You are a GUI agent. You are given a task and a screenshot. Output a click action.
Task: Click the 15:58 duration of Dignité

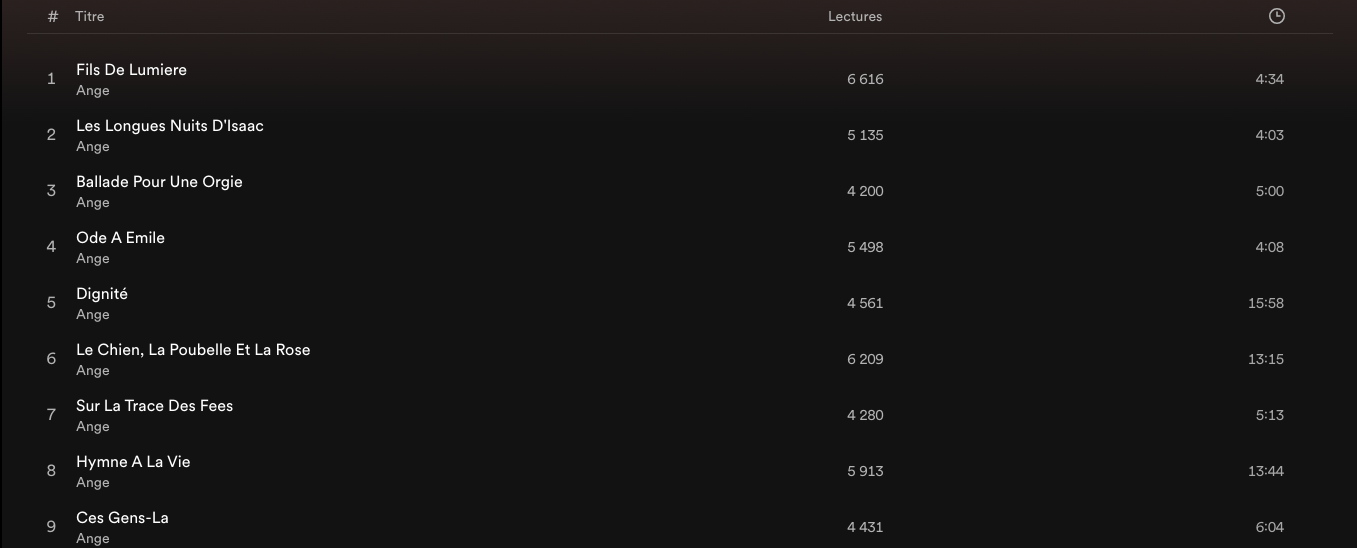[1266, 303]
